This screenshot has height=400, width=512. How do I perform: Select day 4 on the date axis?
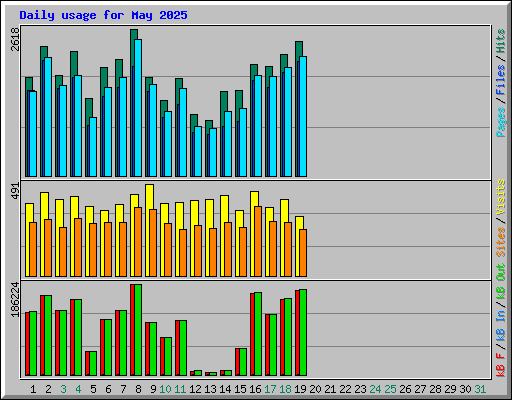pyautogui.click(x=78, y=389)
